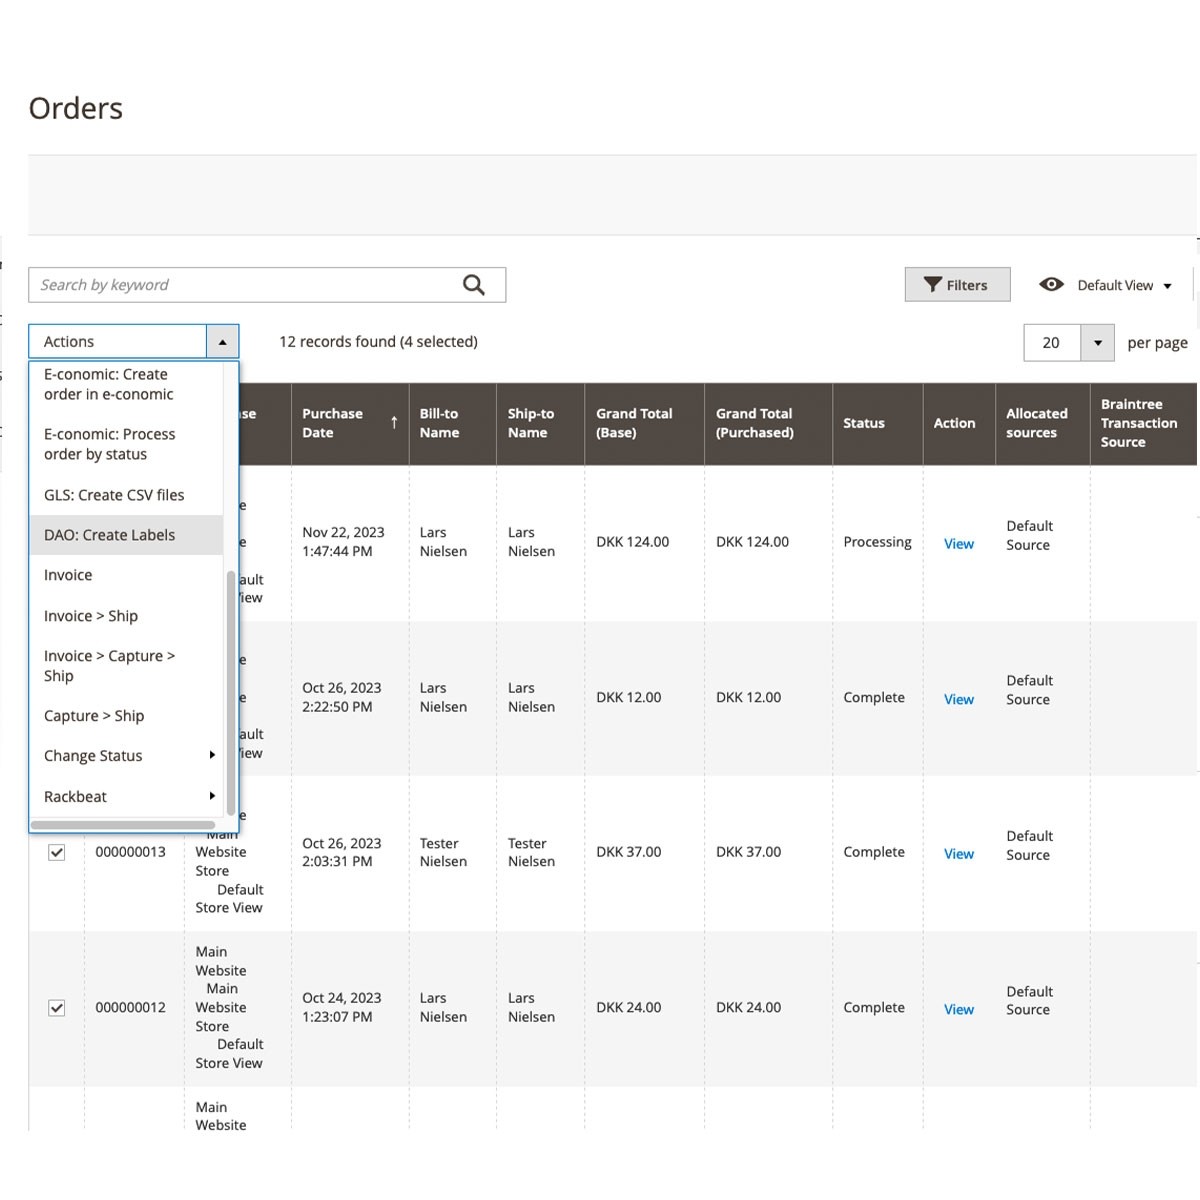Viewport: 1200px width, 1200px height.
Task: Select the Invoice > Ship action
Action: [91, 616]
